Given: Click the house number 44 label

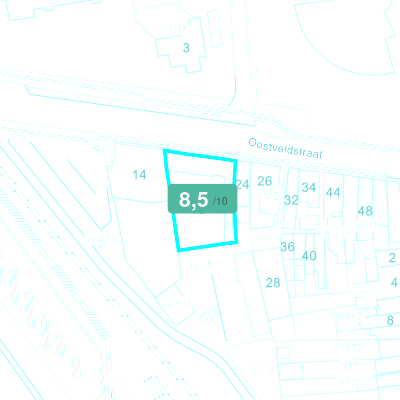Looking at the screenshot, I should coord(333,192).
